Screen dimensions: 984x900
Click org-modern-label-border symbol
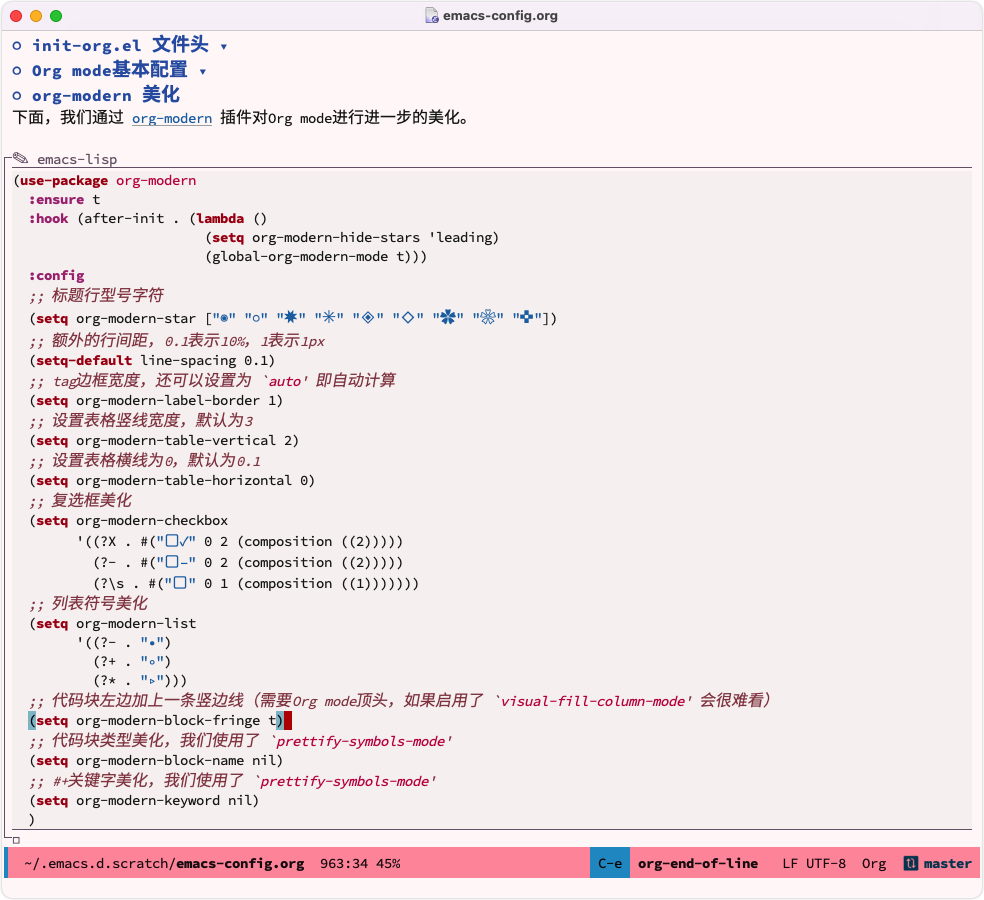click(168, 400)
